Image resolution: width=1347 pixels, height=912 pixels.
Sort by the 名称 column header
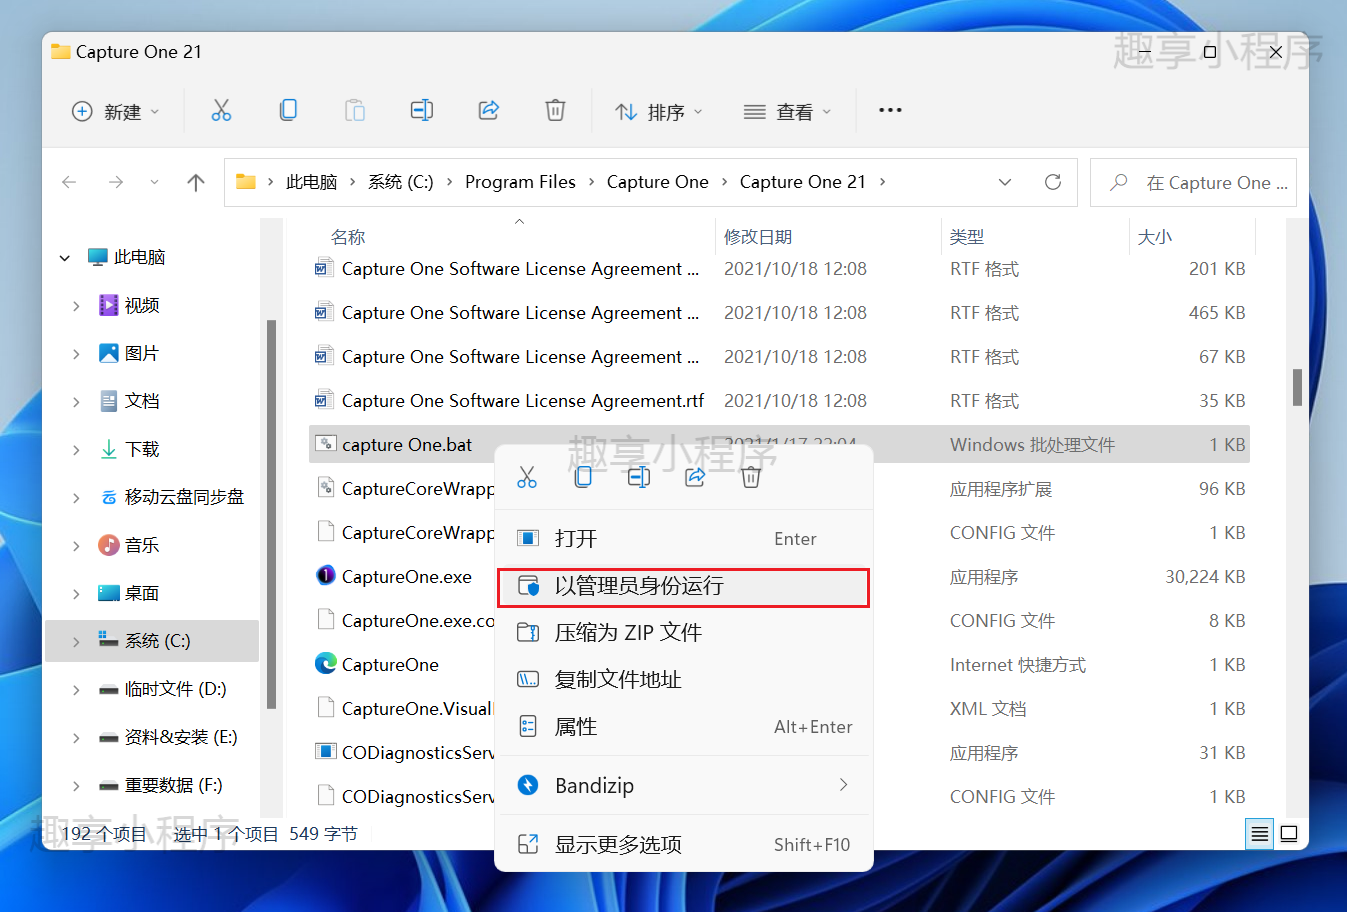[x=348, y=237]
